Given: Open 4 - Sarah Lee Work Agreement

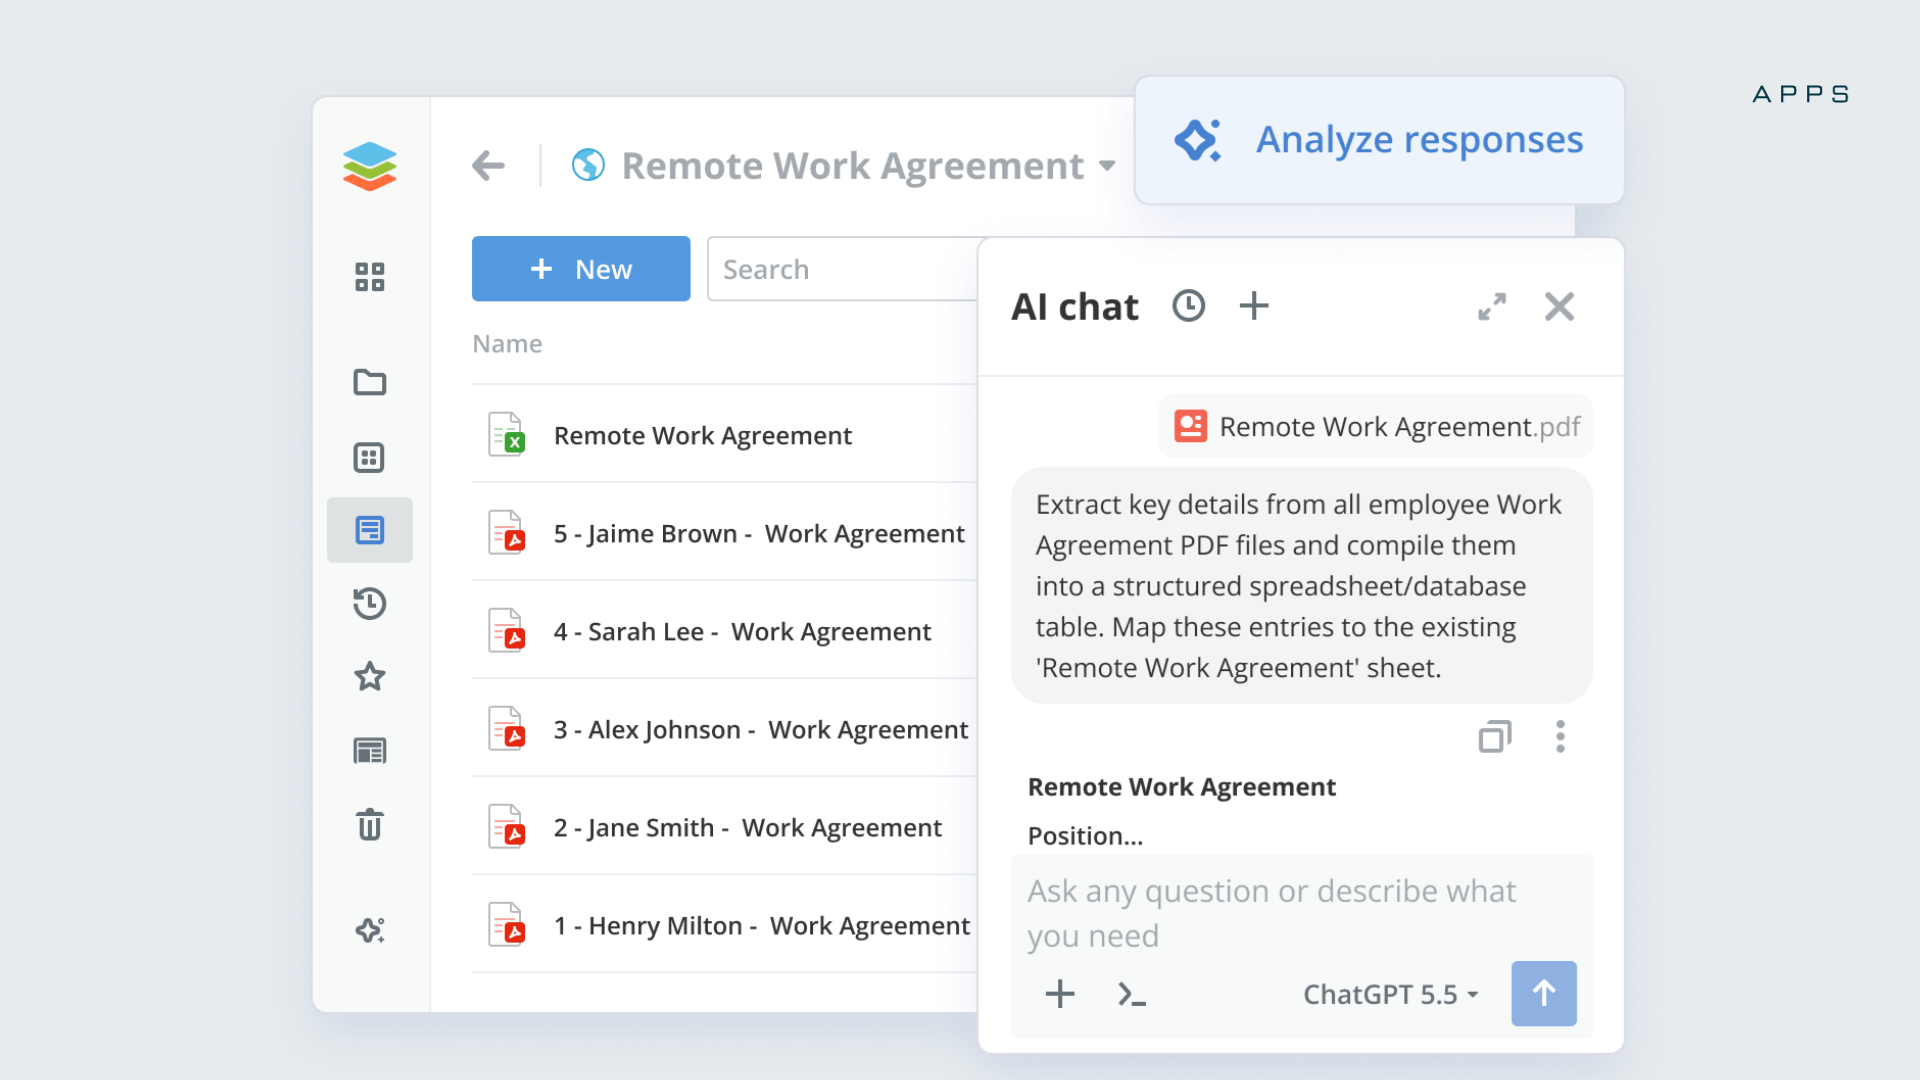Looking at the screenshot, I should pyautogui.click(x=724, y=631).
